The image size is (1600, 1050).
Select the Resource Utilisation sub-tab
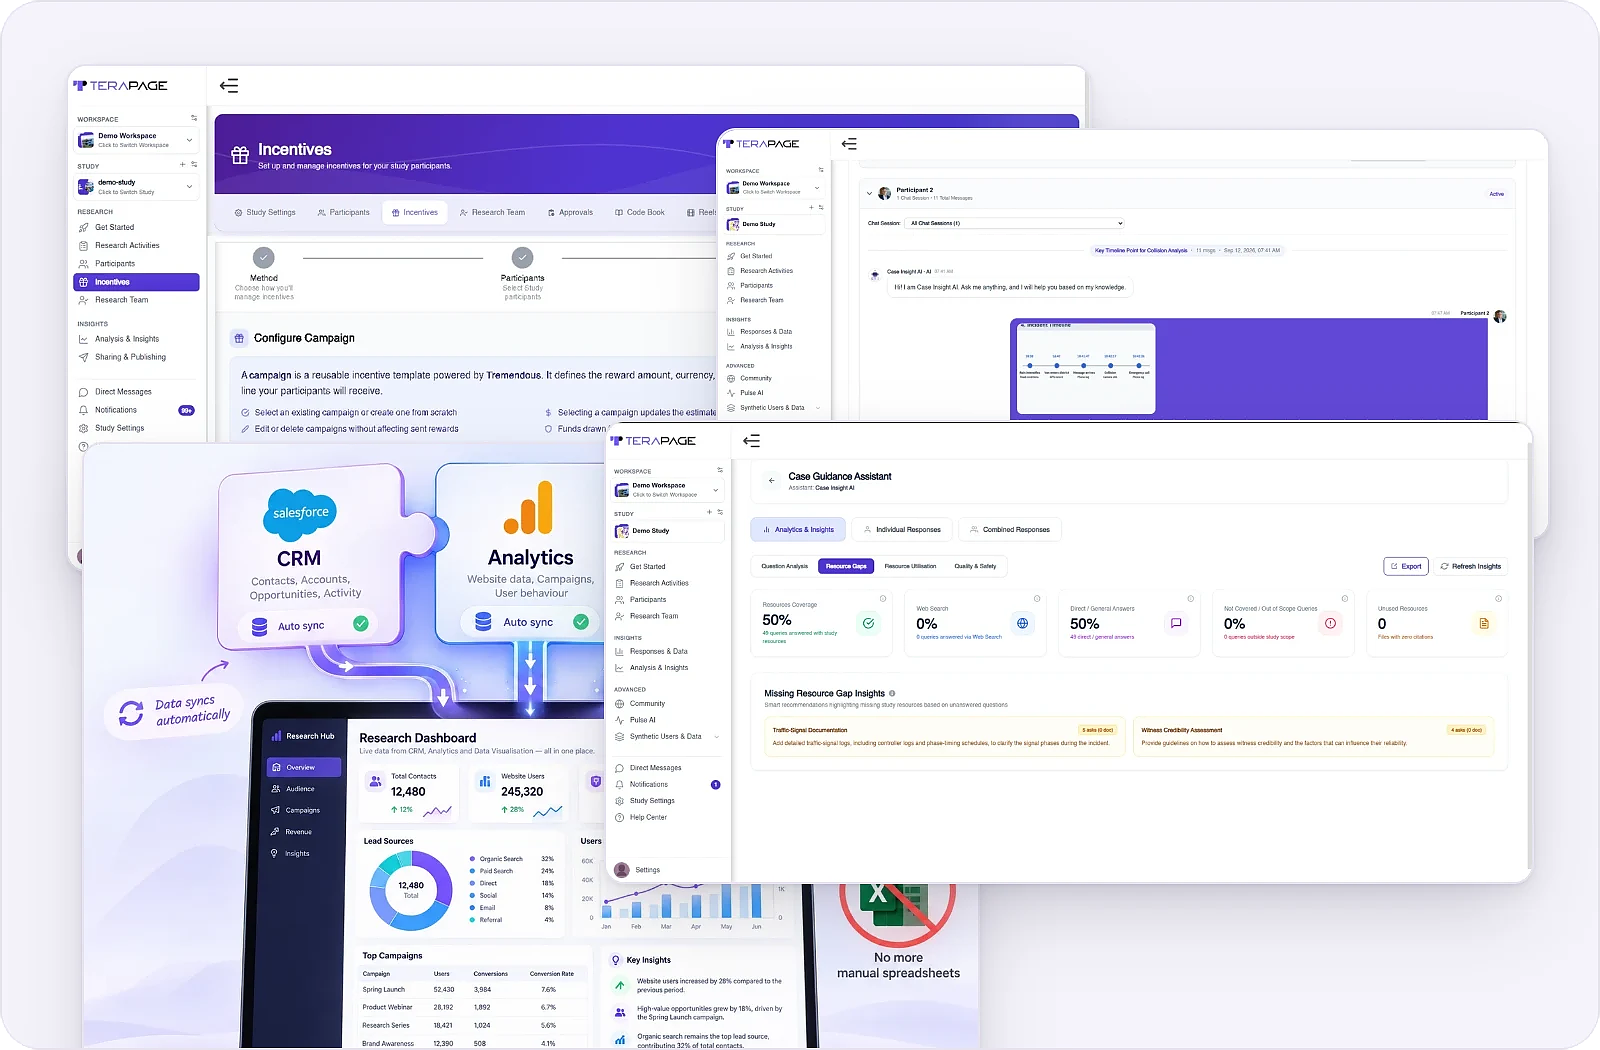tap(910, 566)
